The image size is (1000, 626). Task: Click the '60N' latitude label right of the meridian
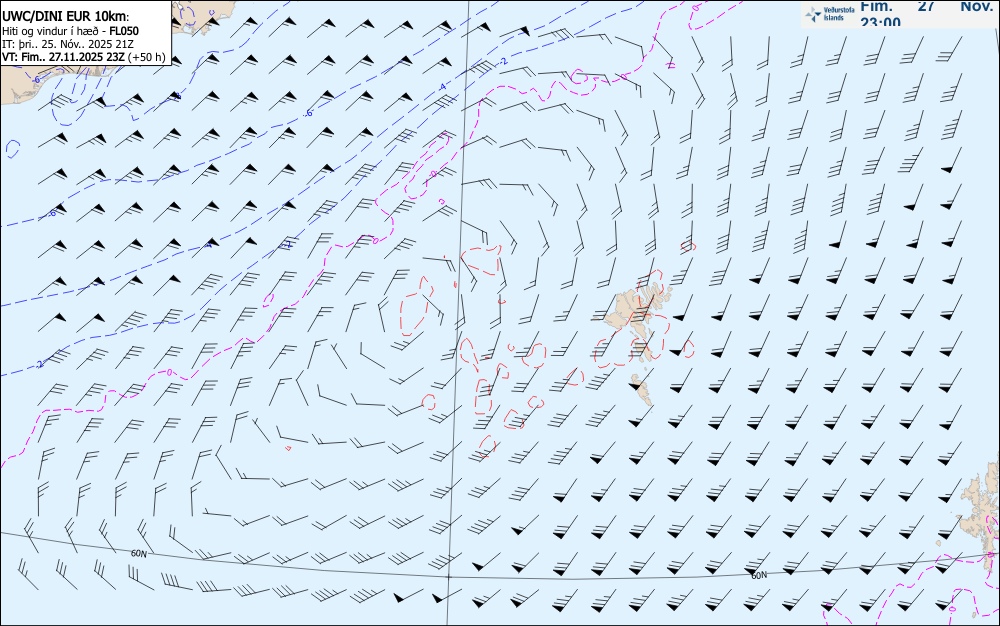point(759,576)
